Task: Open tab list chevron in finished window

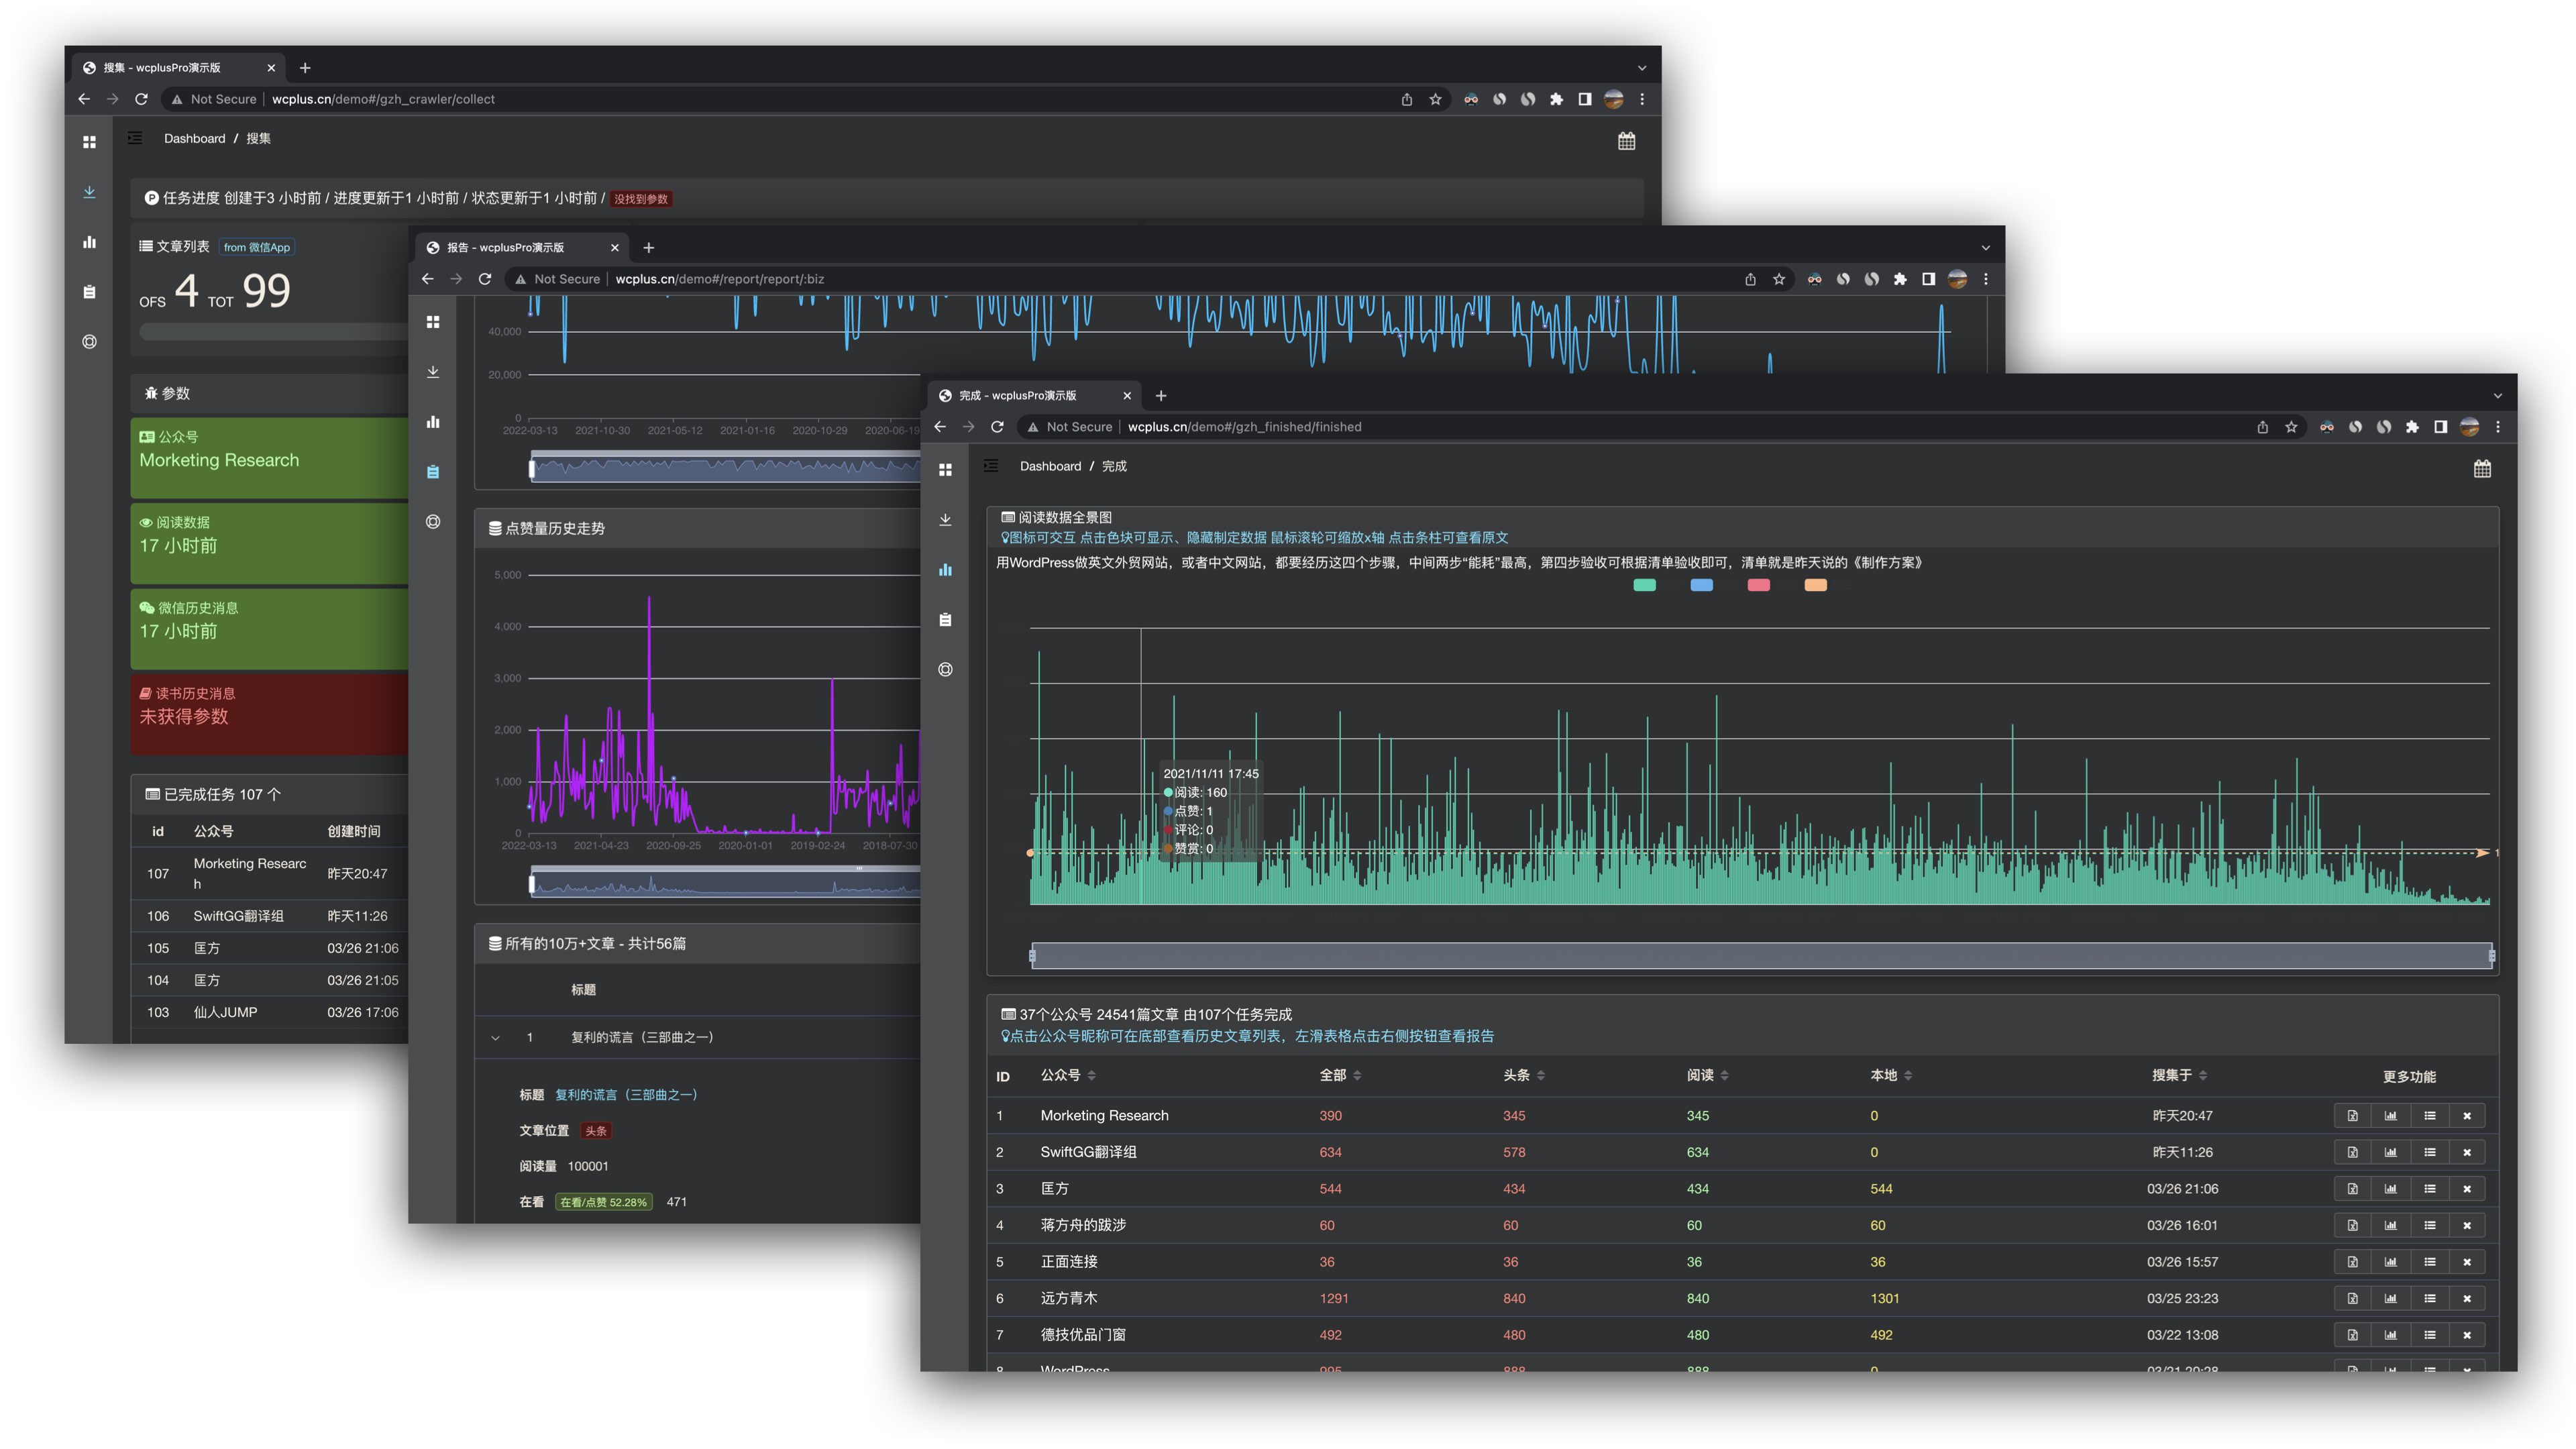Action: click(2497, 396)
